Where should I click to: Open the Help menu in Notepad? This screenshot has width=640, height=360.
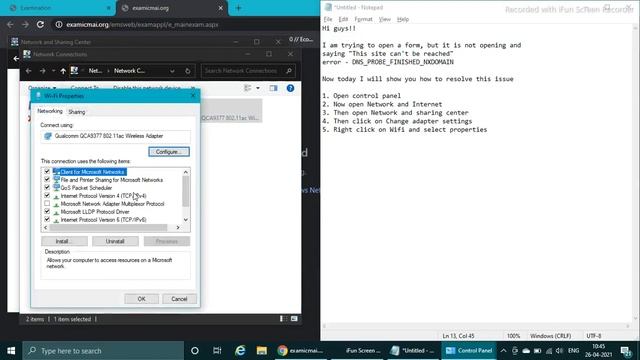pyautogui.click(x=403, y=19)
